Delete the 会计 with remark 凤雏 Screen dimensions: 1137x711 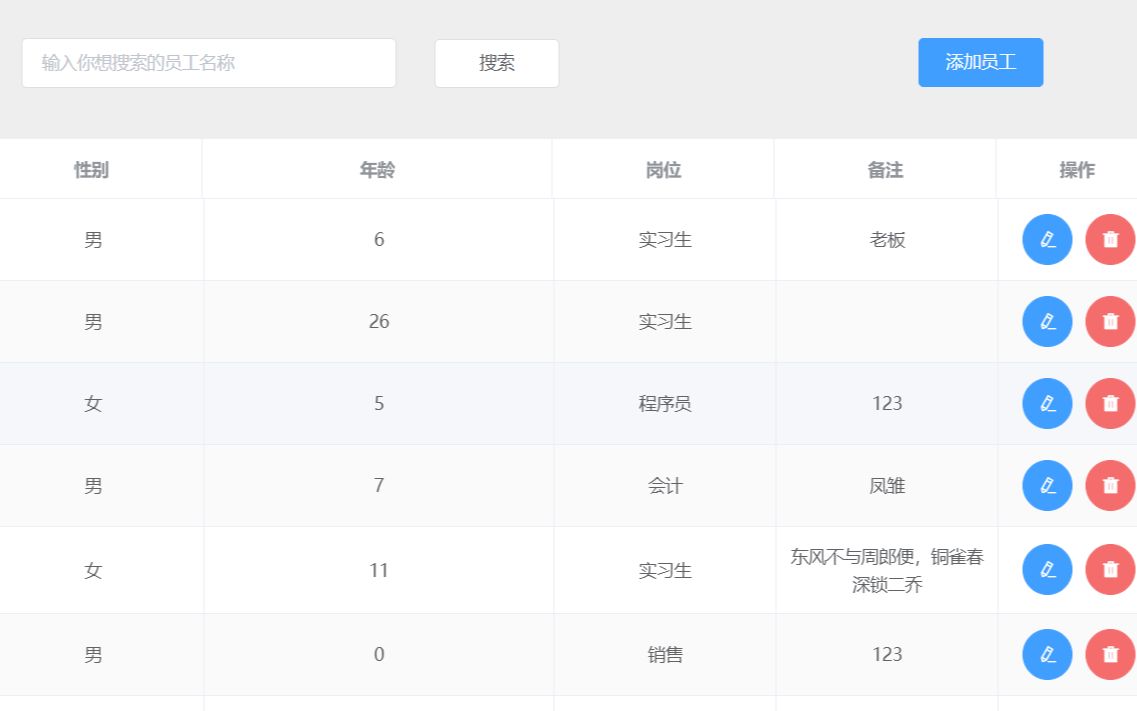(1110, 485)
